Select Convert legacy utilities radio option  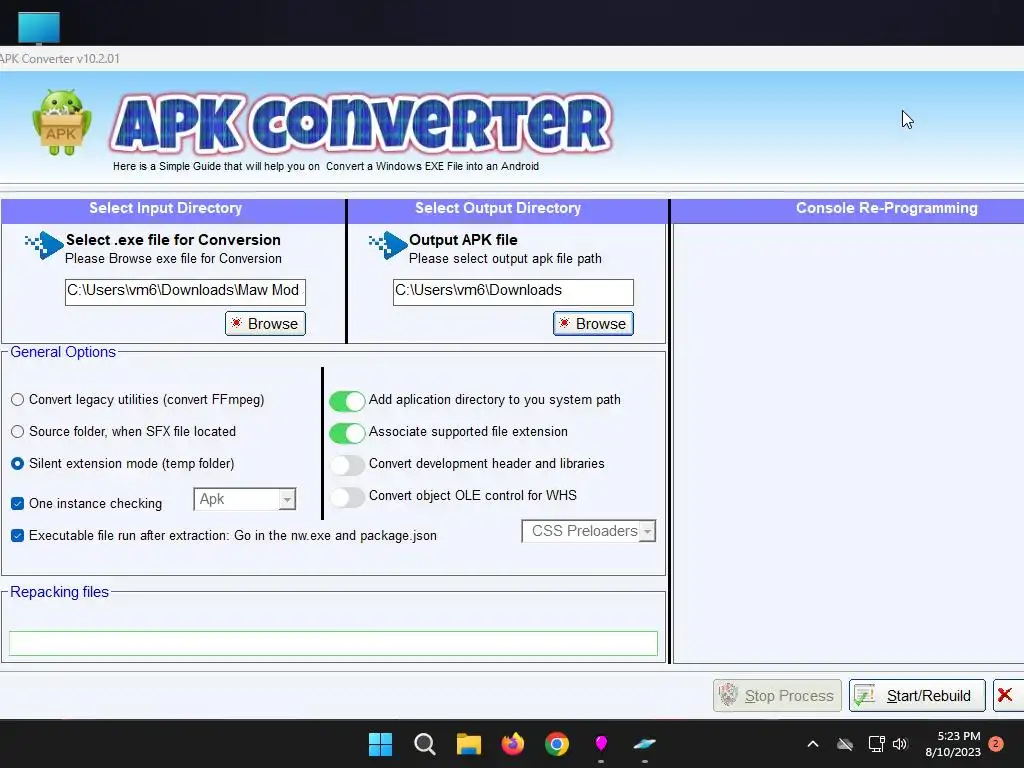[18, 400]
